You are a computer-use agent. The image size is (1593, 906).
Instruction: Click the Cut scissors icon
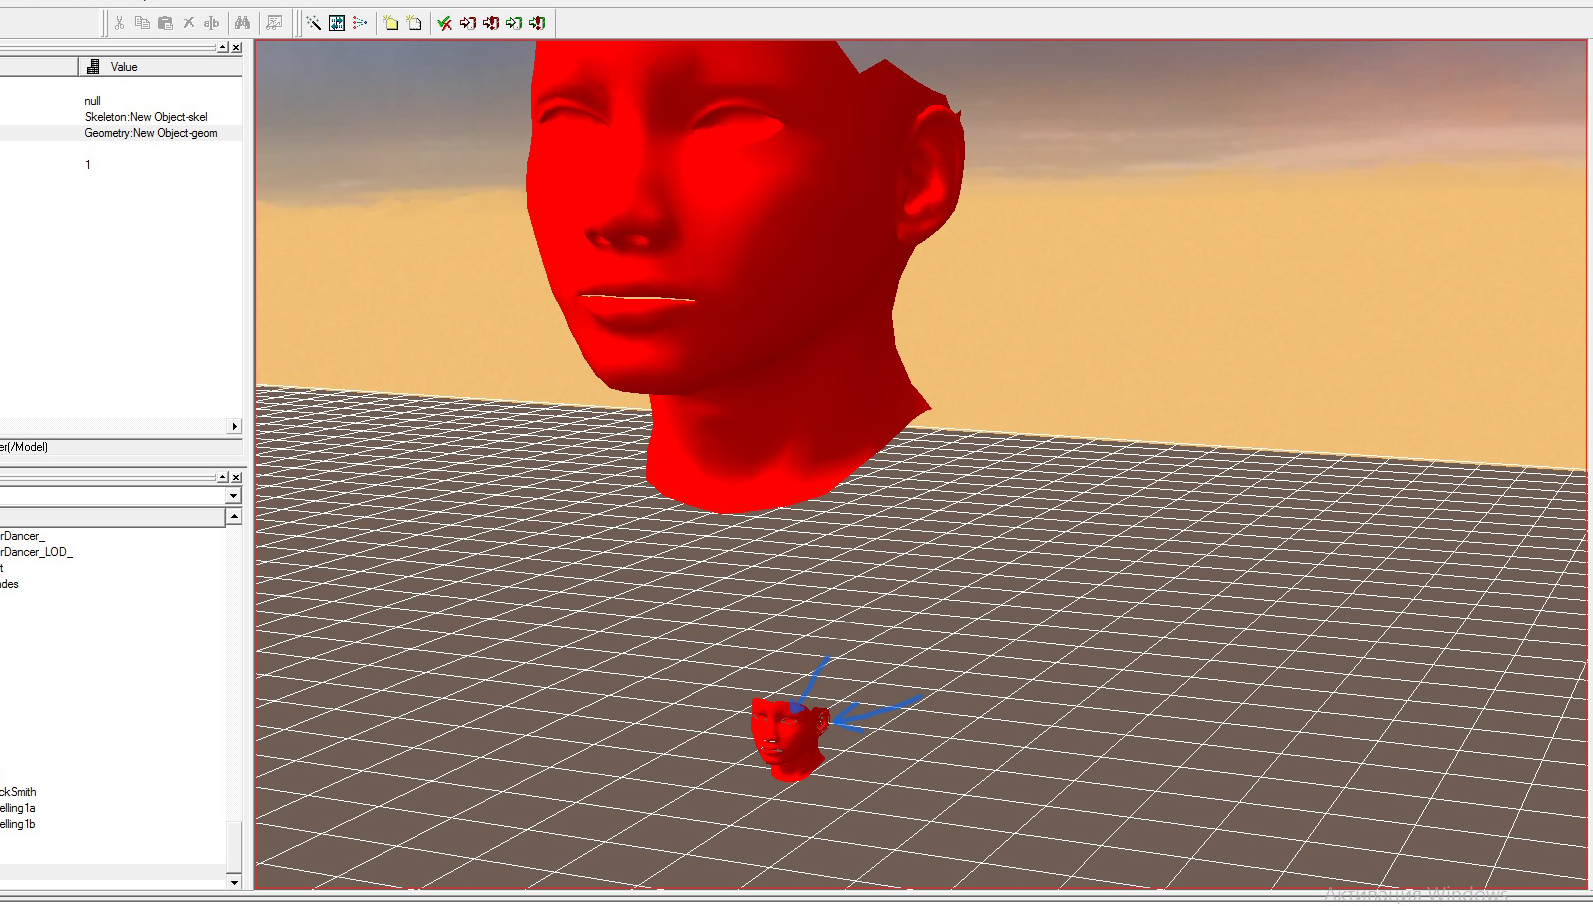coord(119,23)
